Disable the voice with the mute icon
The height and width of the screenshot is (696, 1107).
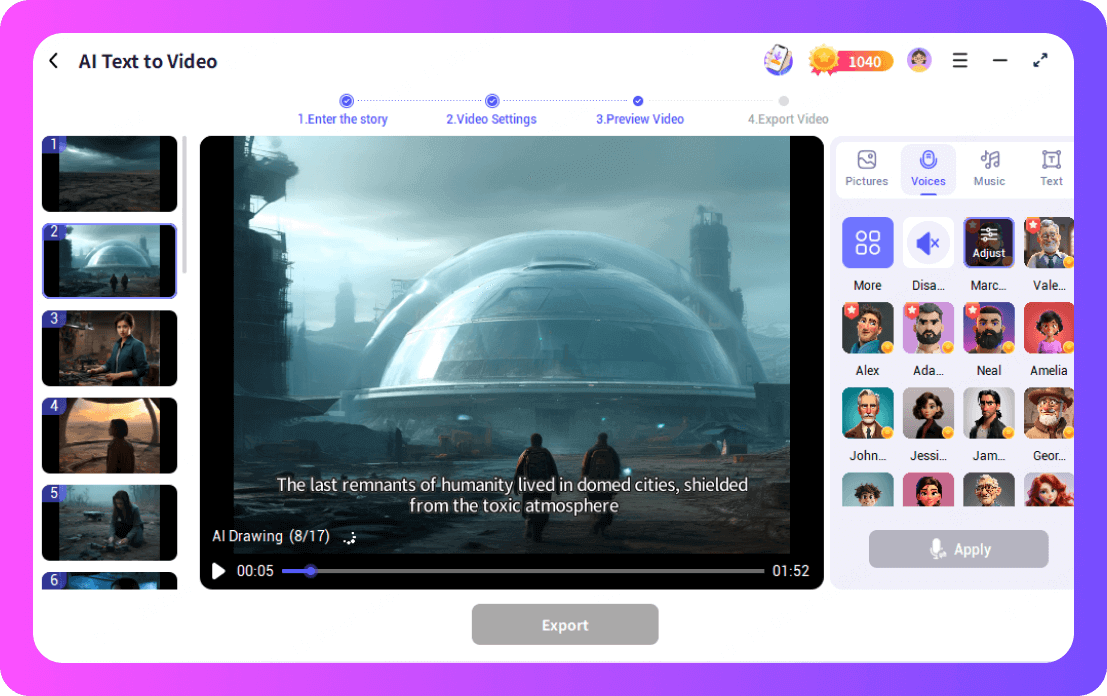pyautogui.click(x=928, y=243)
